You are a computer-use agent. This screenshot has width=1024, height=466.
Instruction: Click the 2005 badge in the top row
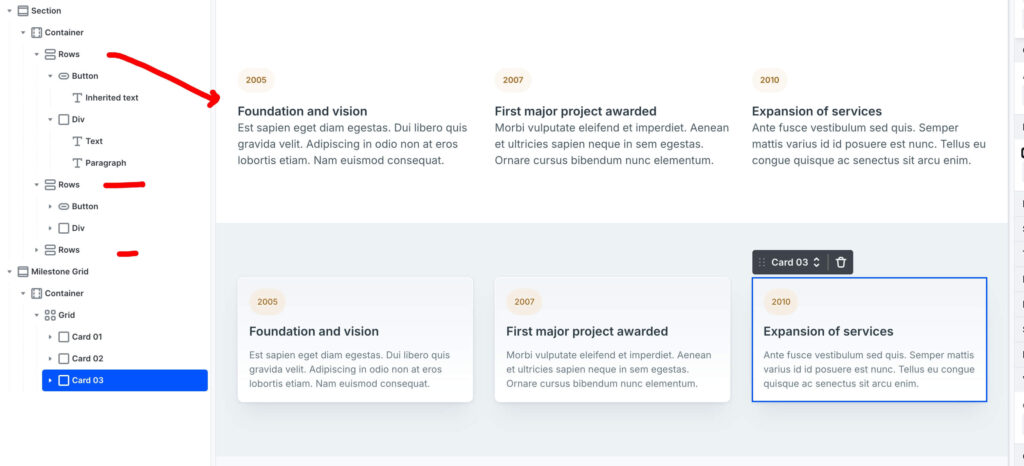pos(256,80)
